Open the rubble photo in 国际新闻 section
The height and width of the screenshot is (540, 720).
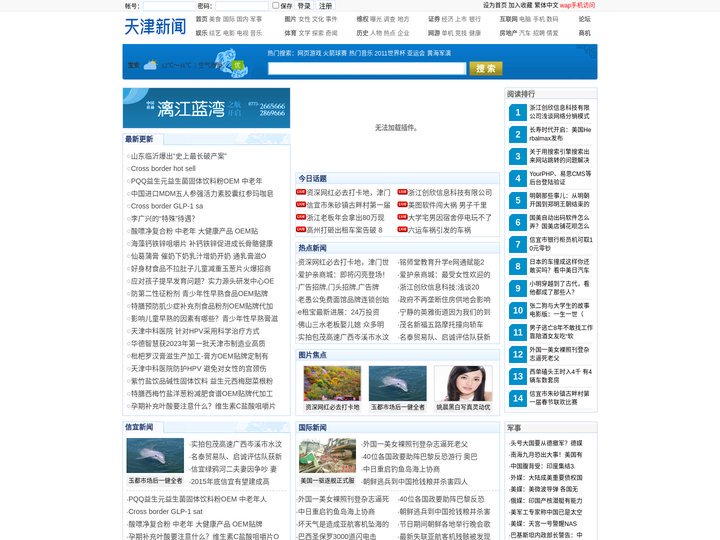click(327, 455)
